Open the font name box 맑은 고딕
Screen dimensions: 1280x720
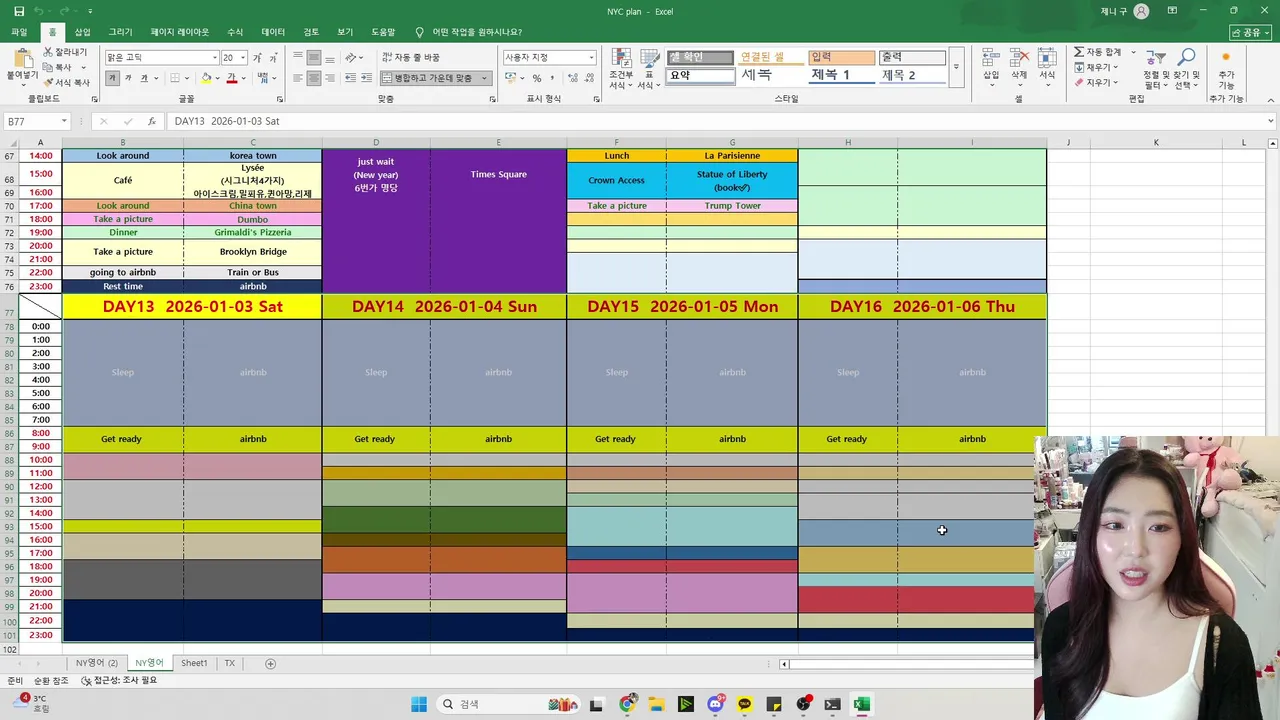[161, 58]
